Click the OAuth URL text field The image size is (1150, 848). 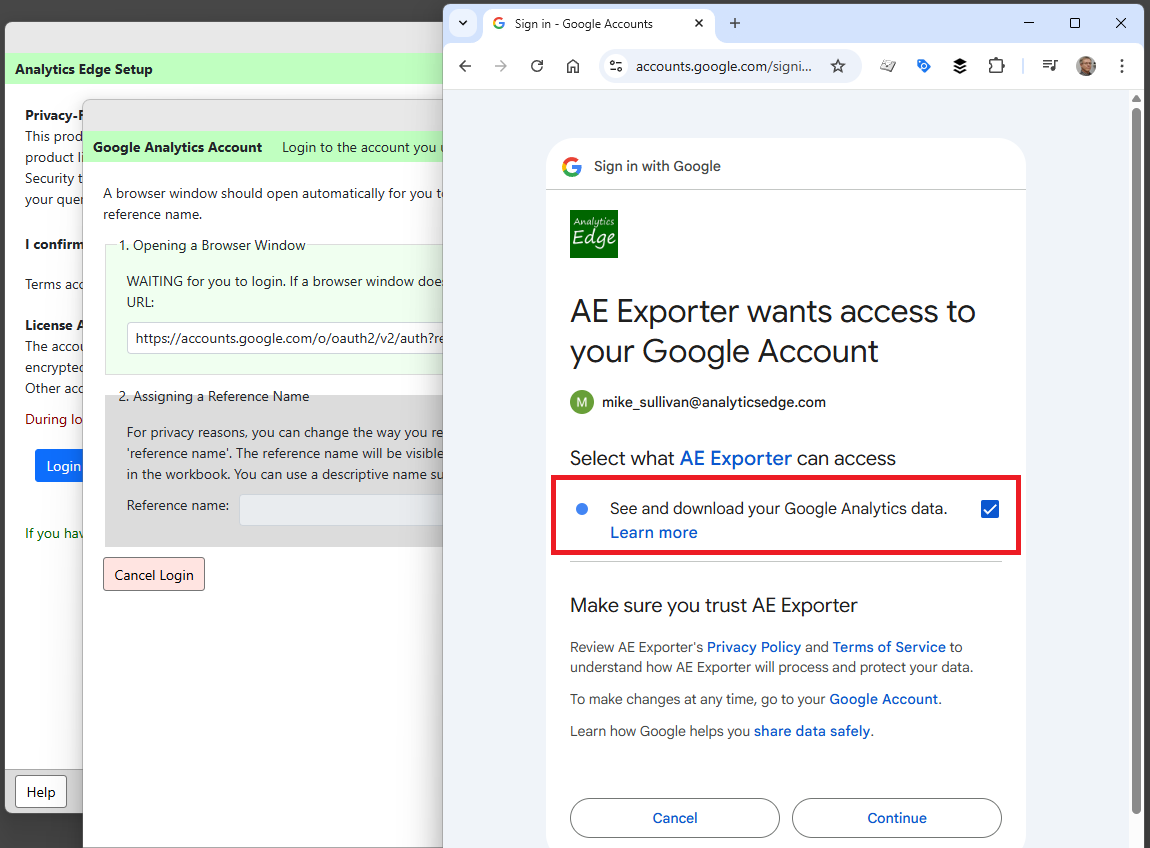click(285, 339)
